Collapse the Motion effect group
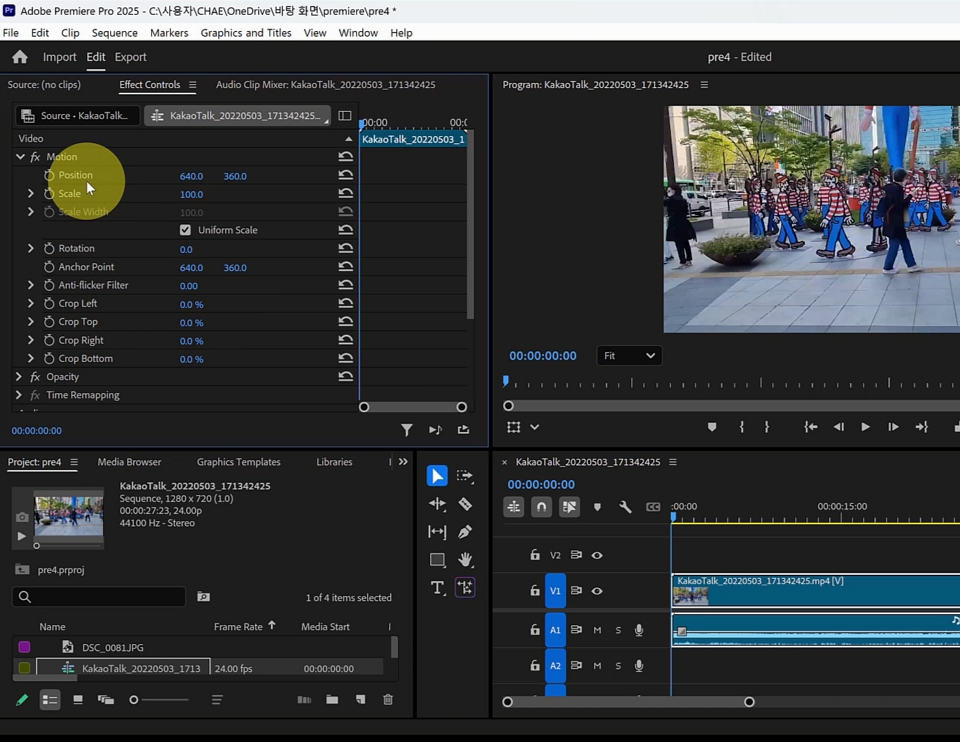Viewport: 960px width, 742px height. (20, 157)
